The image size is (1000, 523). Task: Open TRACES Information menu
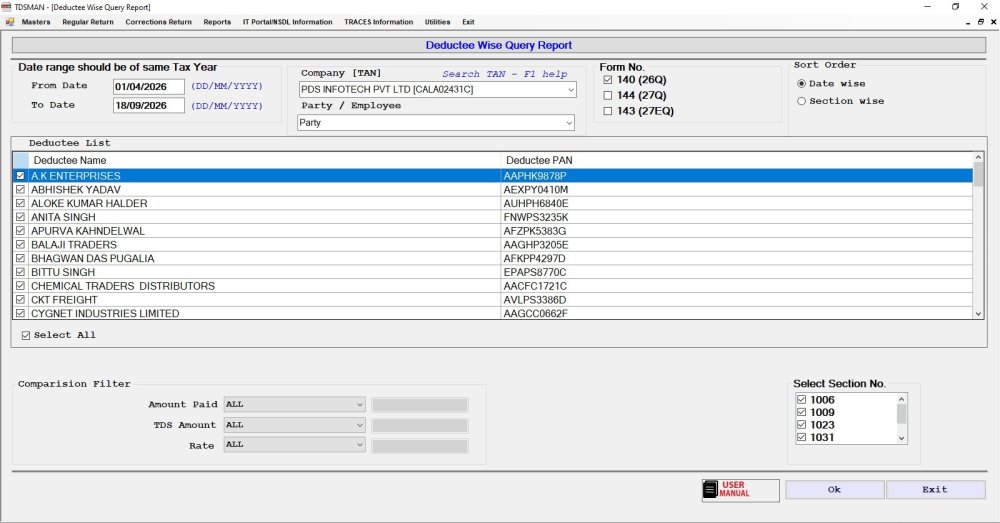pos(379,22)
